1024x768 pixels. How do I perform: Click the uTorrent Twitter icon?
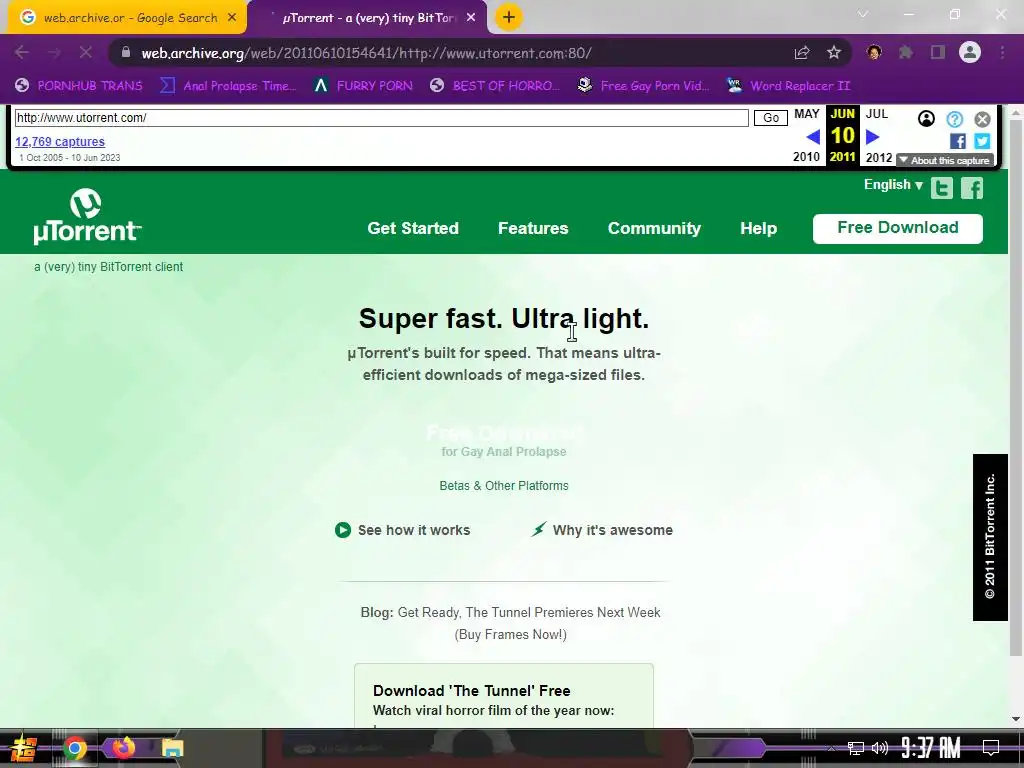click(942, 188)
